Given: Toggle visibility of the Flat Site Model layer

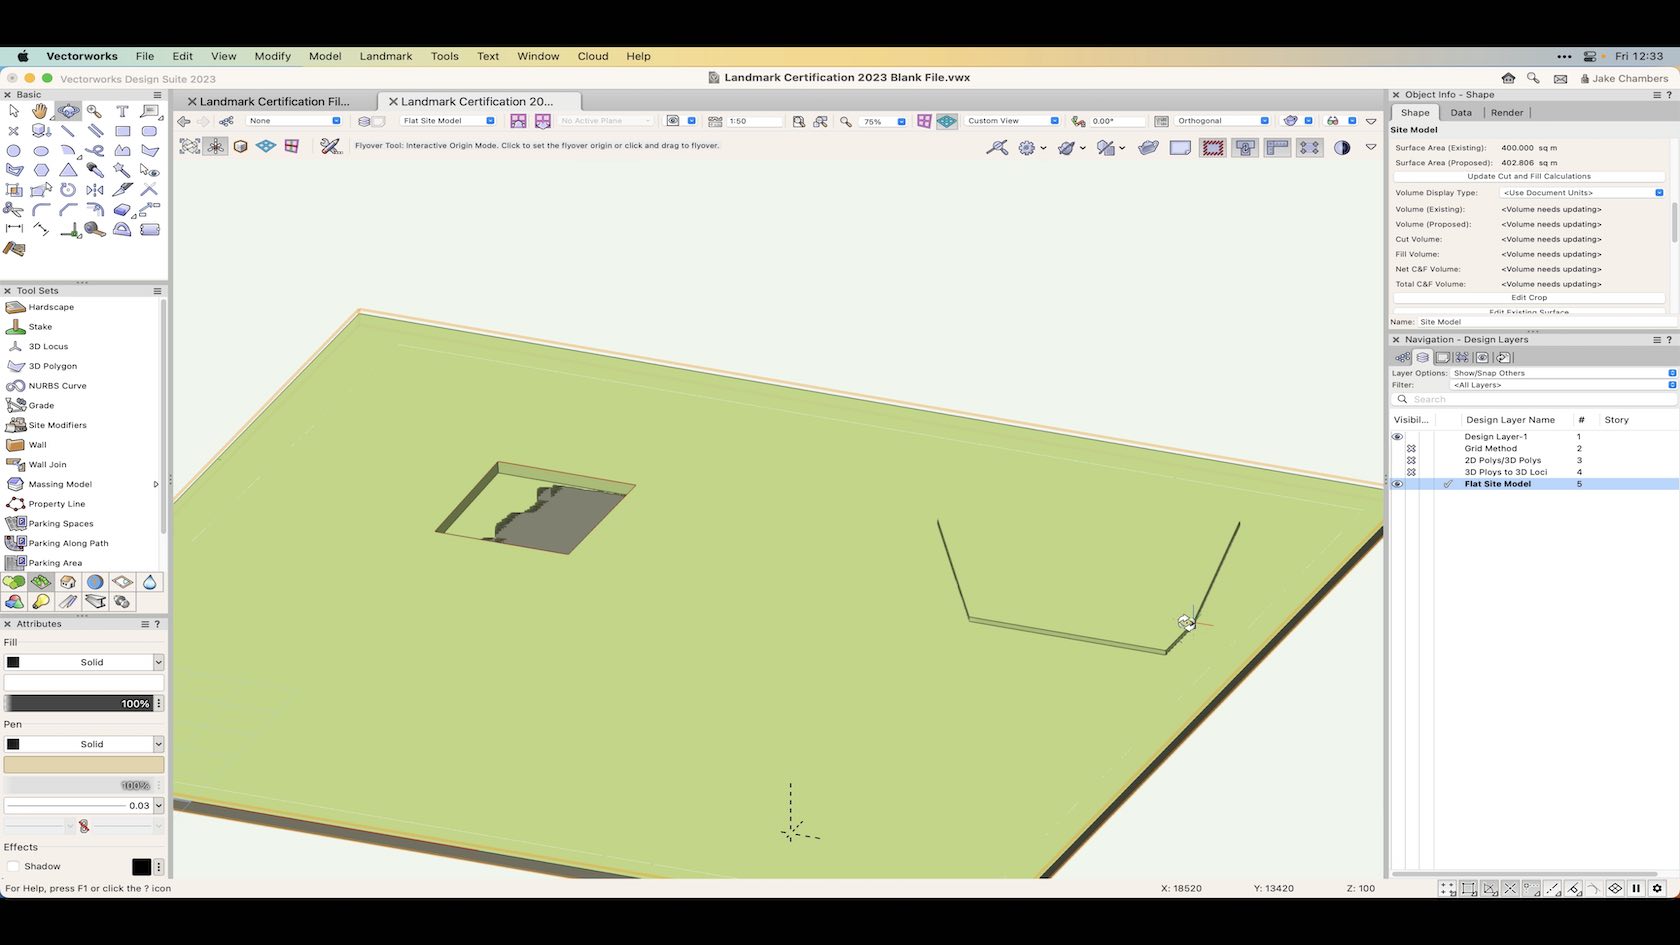Looking at the screenshot, I should 1397,484.
